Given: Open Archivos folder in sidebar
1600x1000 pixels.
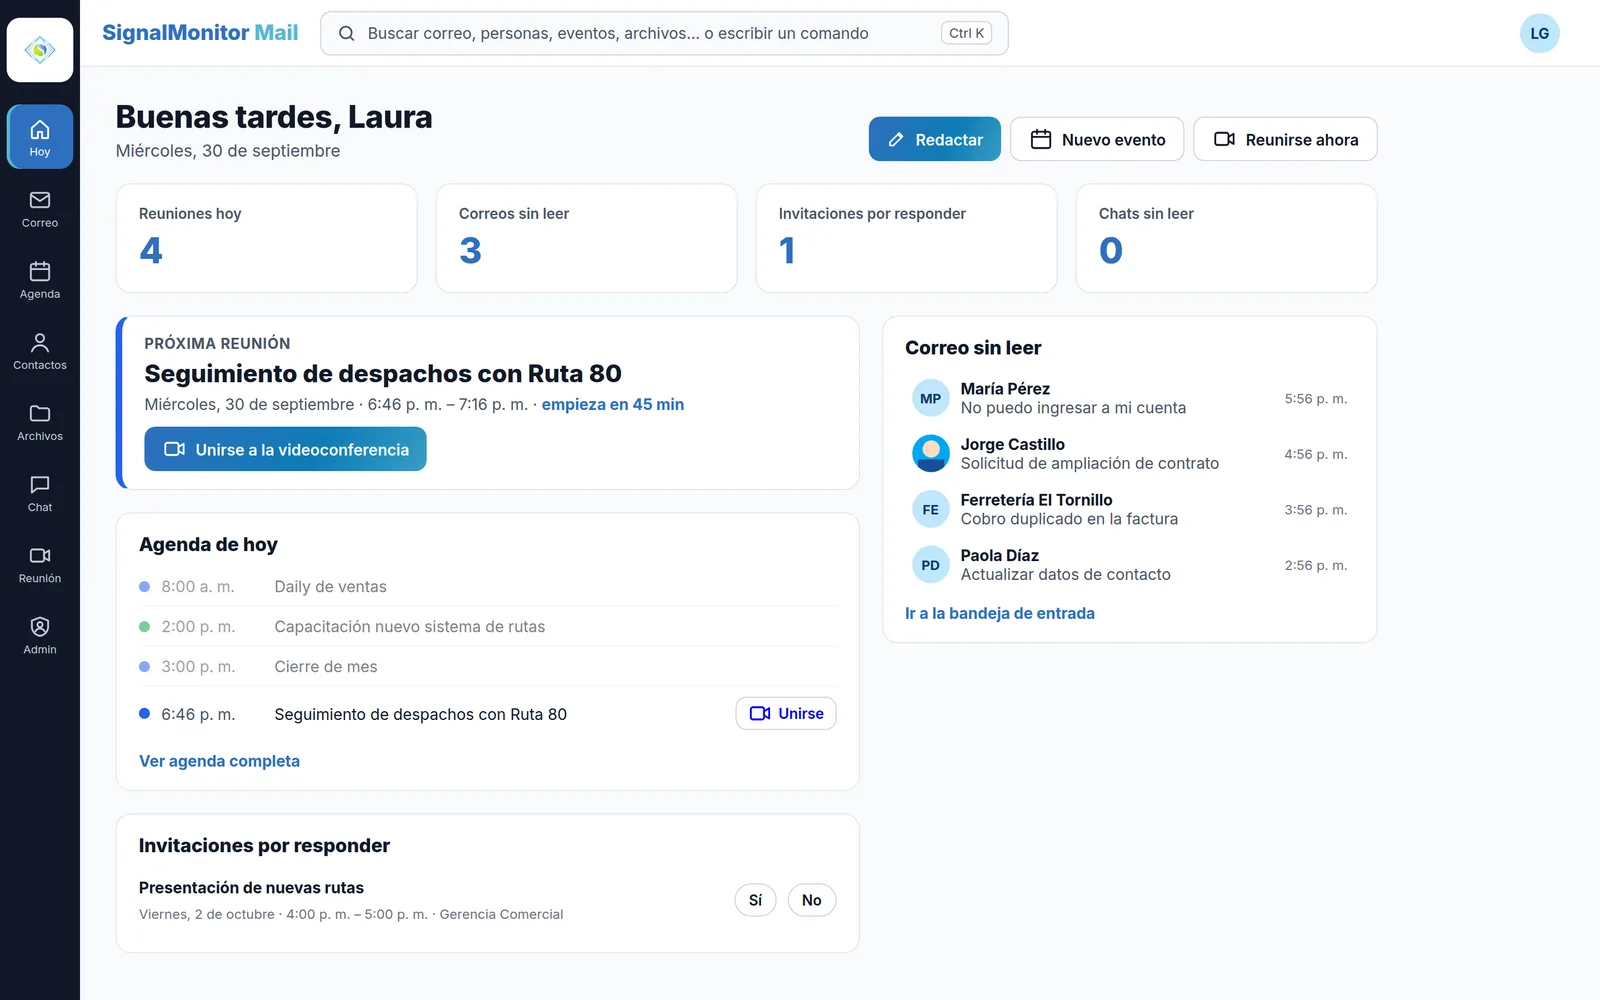Looking at the screenshot, I should [40, 422].
